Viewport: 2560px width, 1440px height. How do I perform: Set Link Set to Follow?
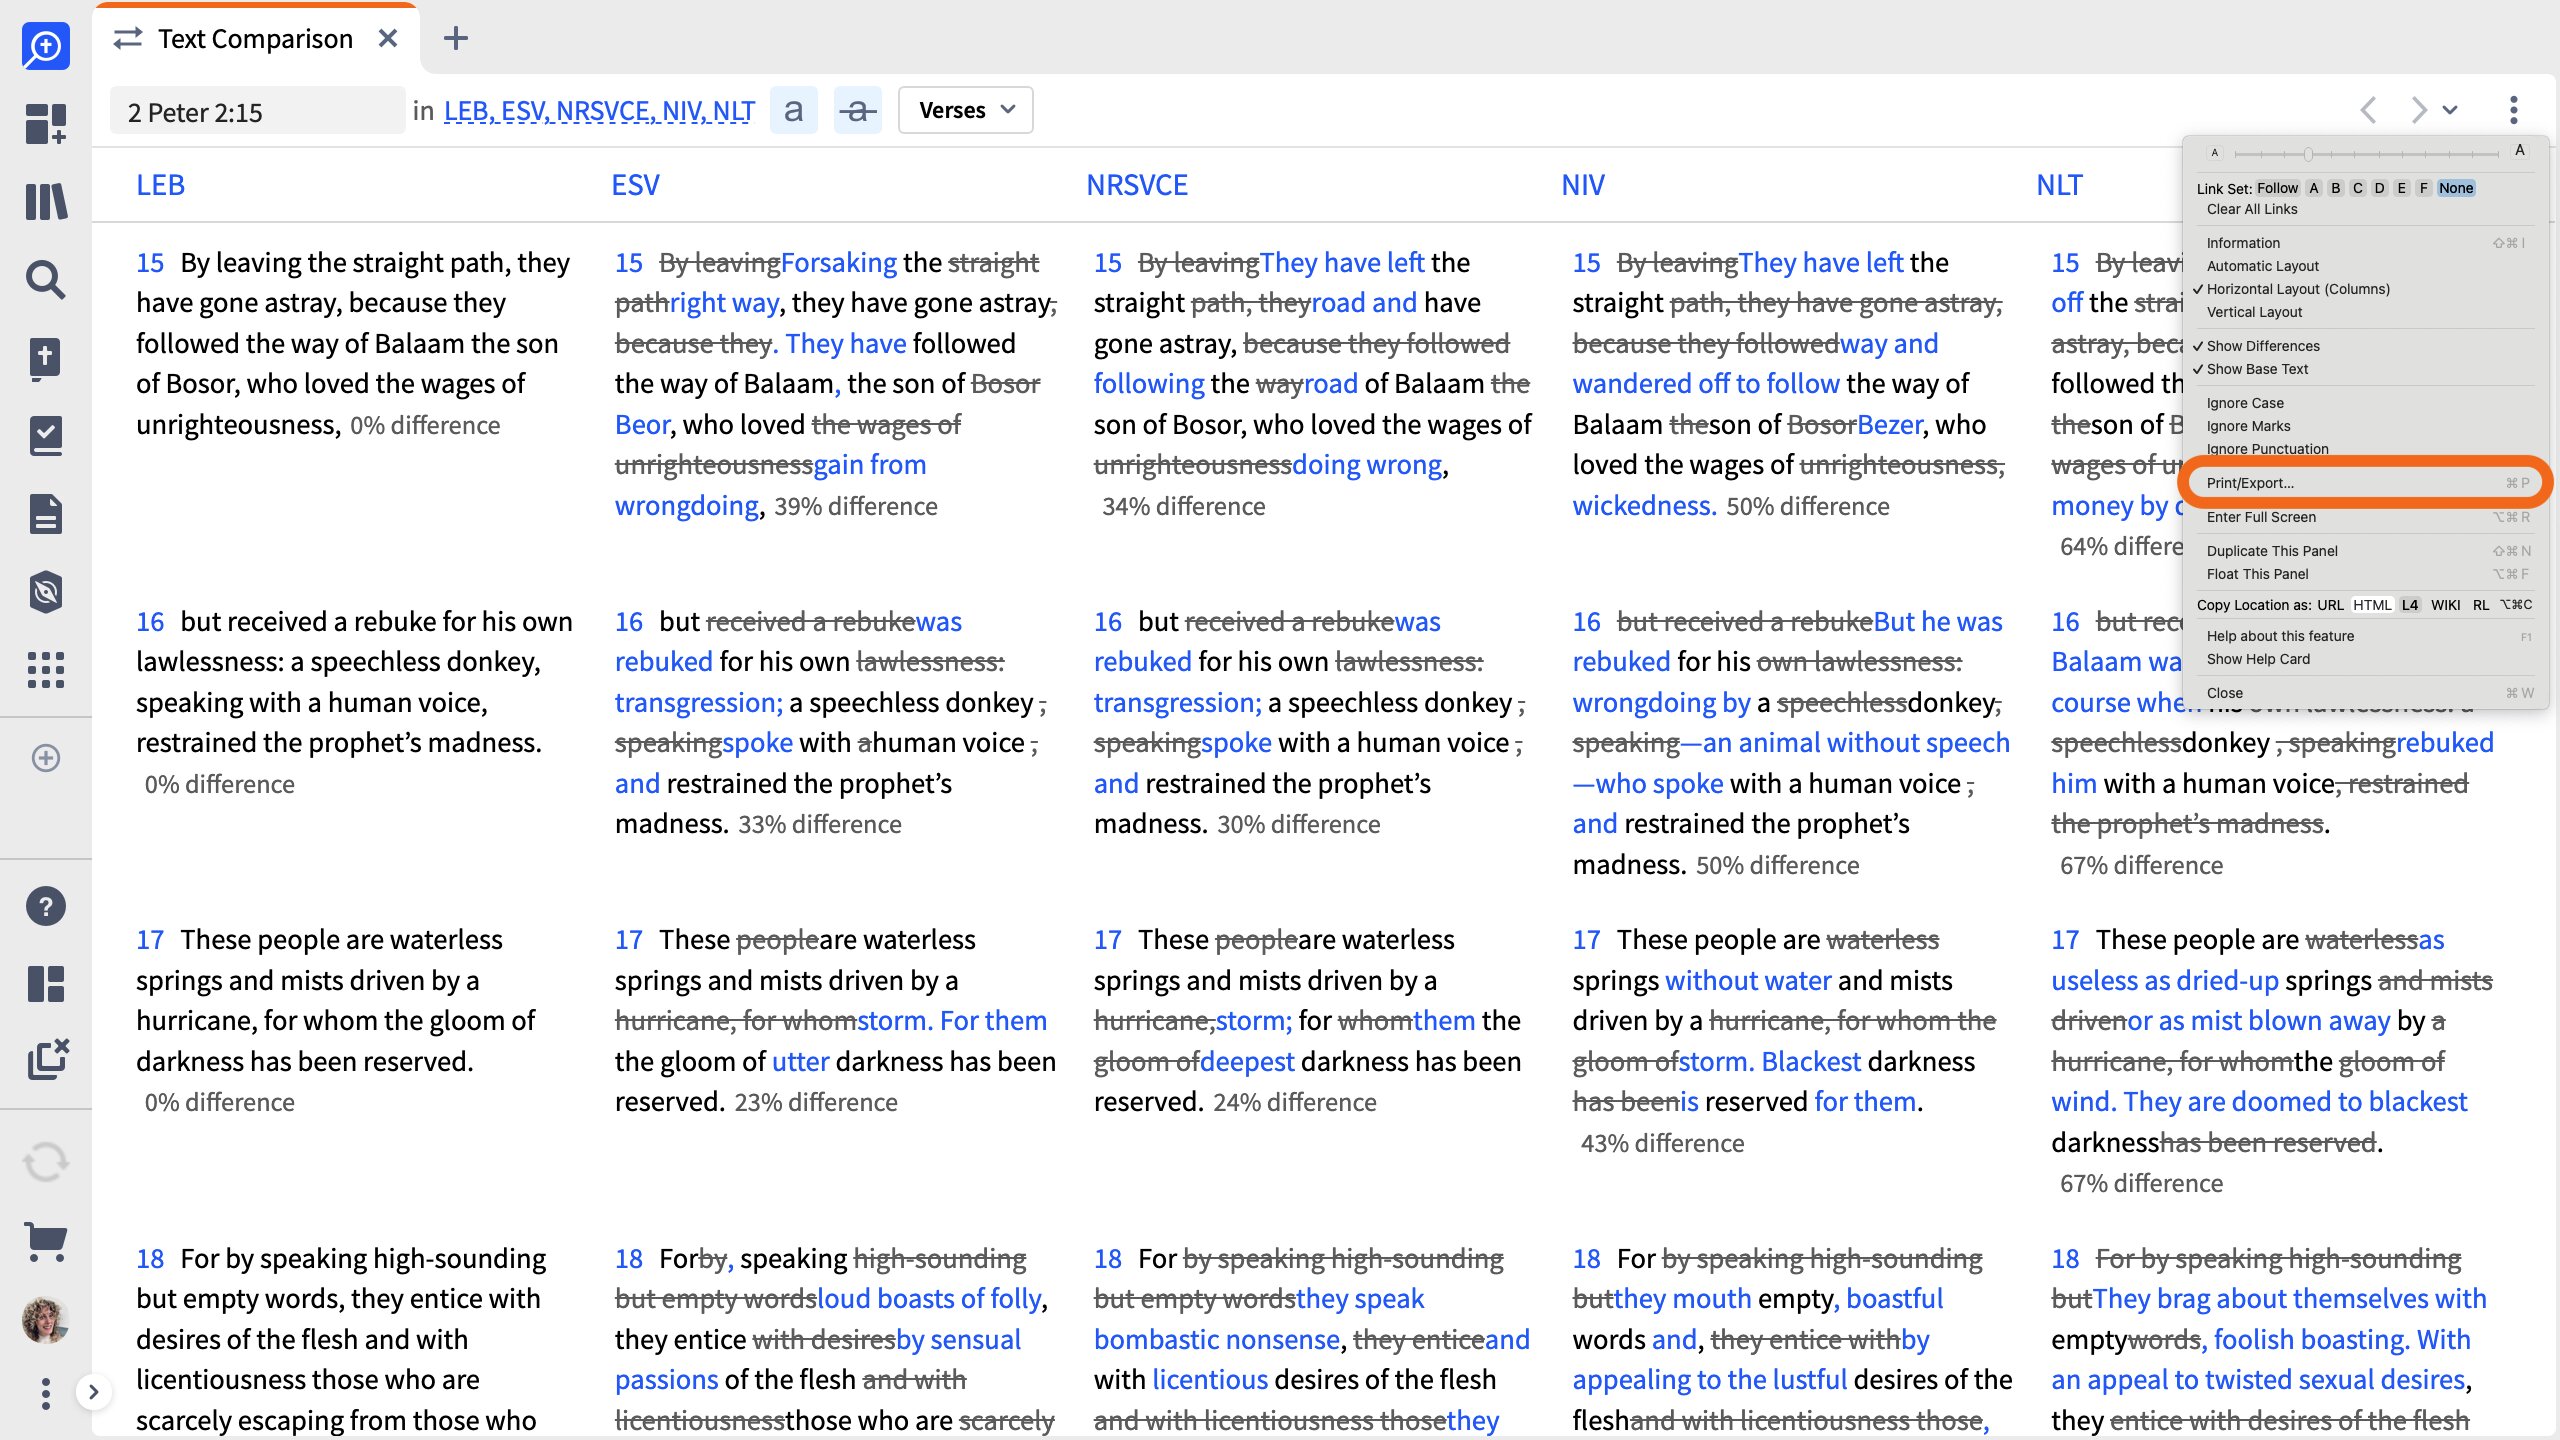(x=2278, y=188)
